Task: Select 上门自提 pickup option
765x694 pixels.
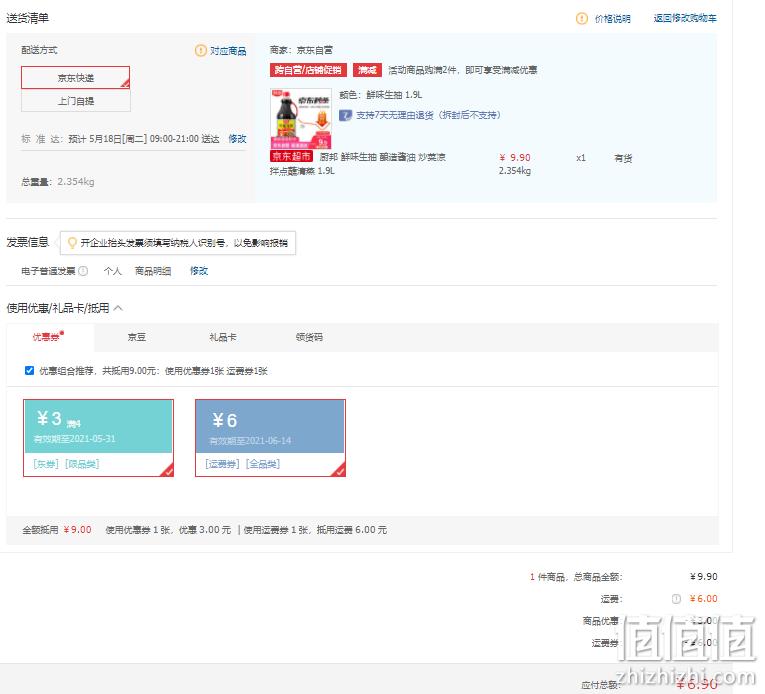Action: click(76, 101)
